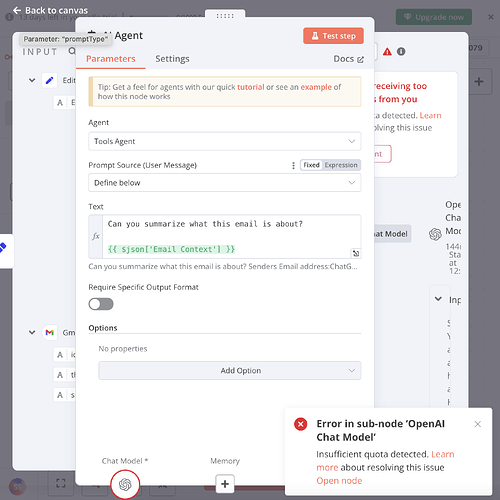Screen dimensions: 500x500
Task: Click the search icon in INPUT panel
Action: [72, 51]
